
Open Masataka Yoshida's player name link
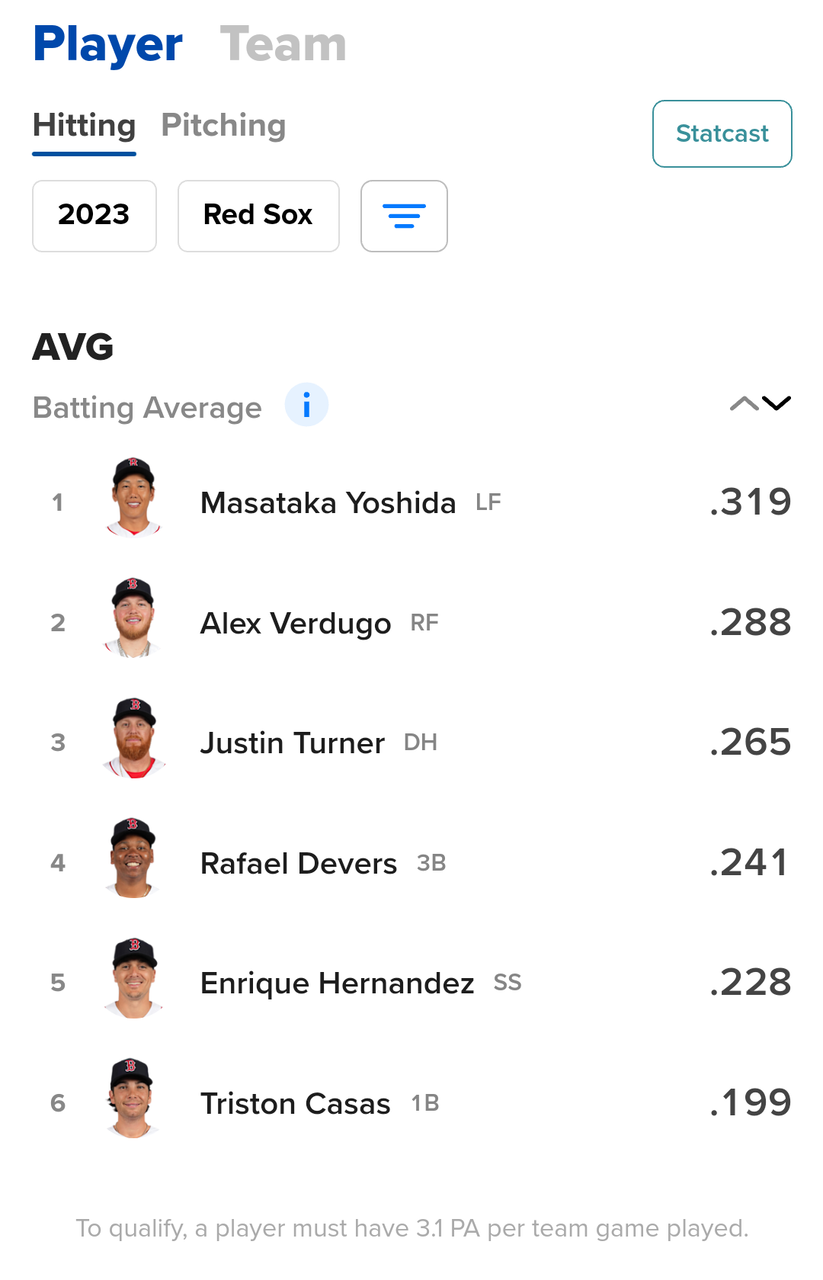click(328, 502)
